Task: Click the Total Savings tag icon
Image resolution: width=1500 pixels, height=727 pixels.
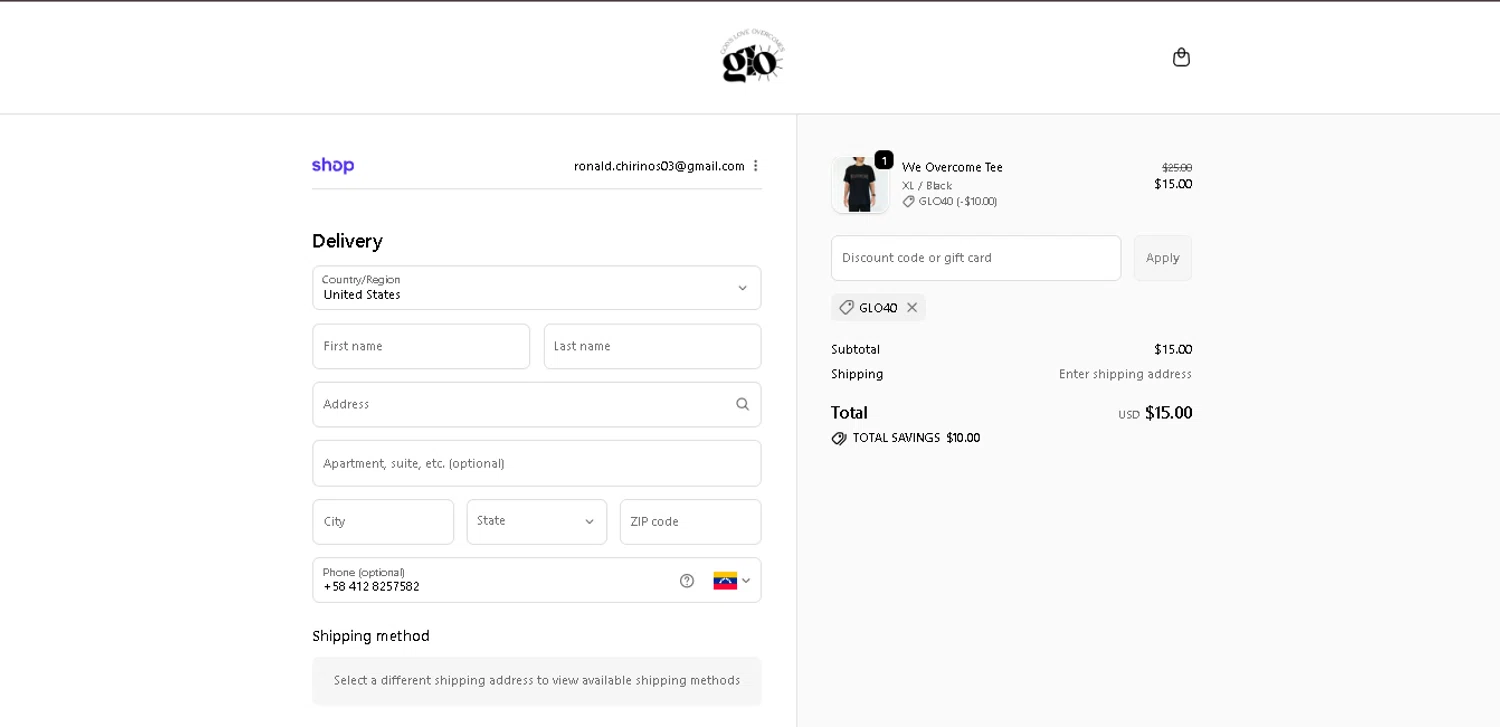Action: click(x=839, y=439)
